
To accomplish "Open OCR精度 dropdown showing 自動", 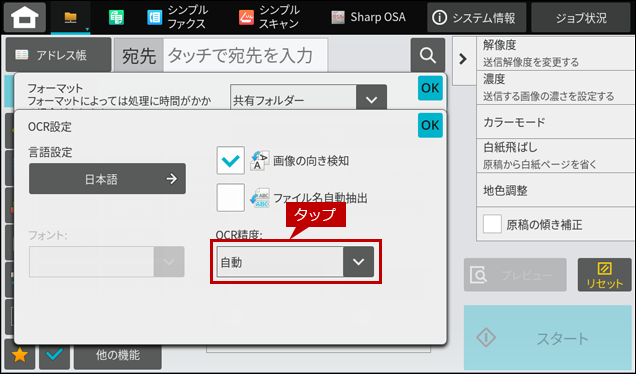I will (295, 262).
